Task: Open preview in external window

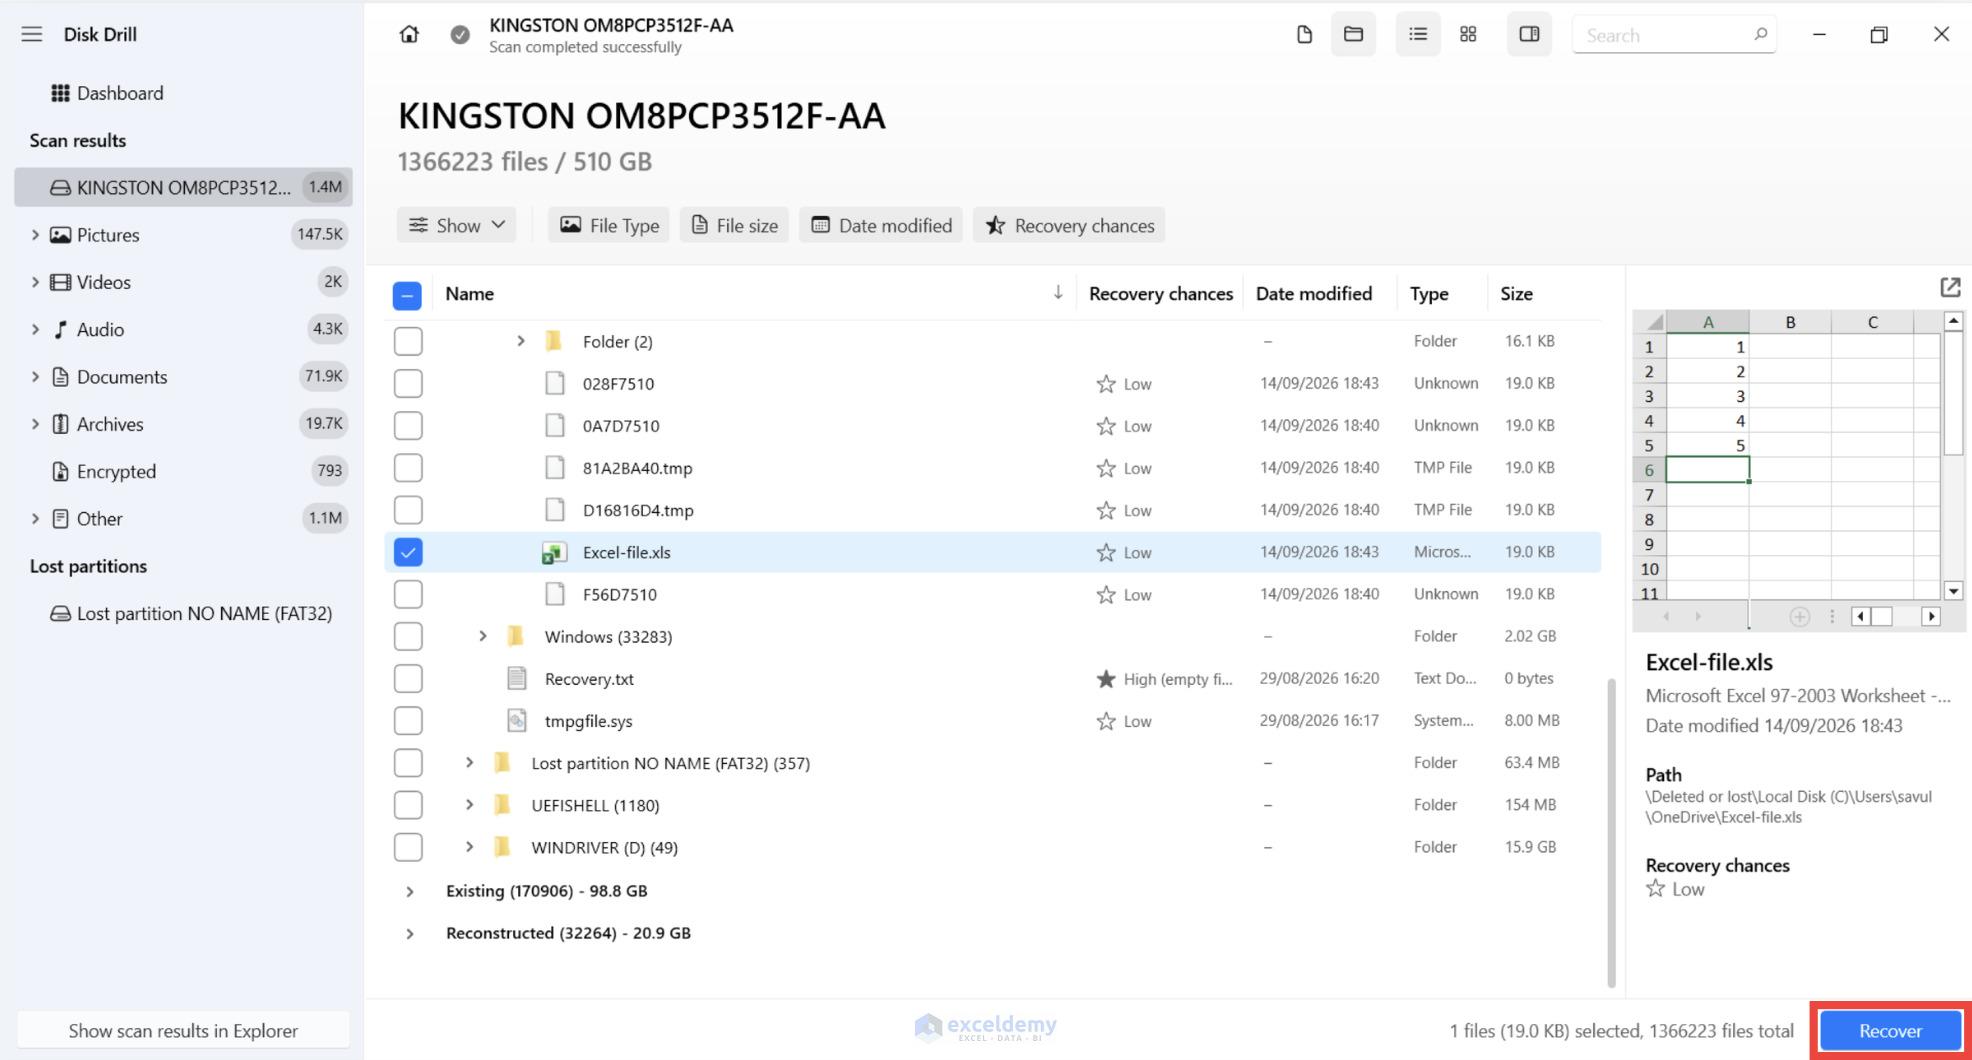Action: [1950, 288]
